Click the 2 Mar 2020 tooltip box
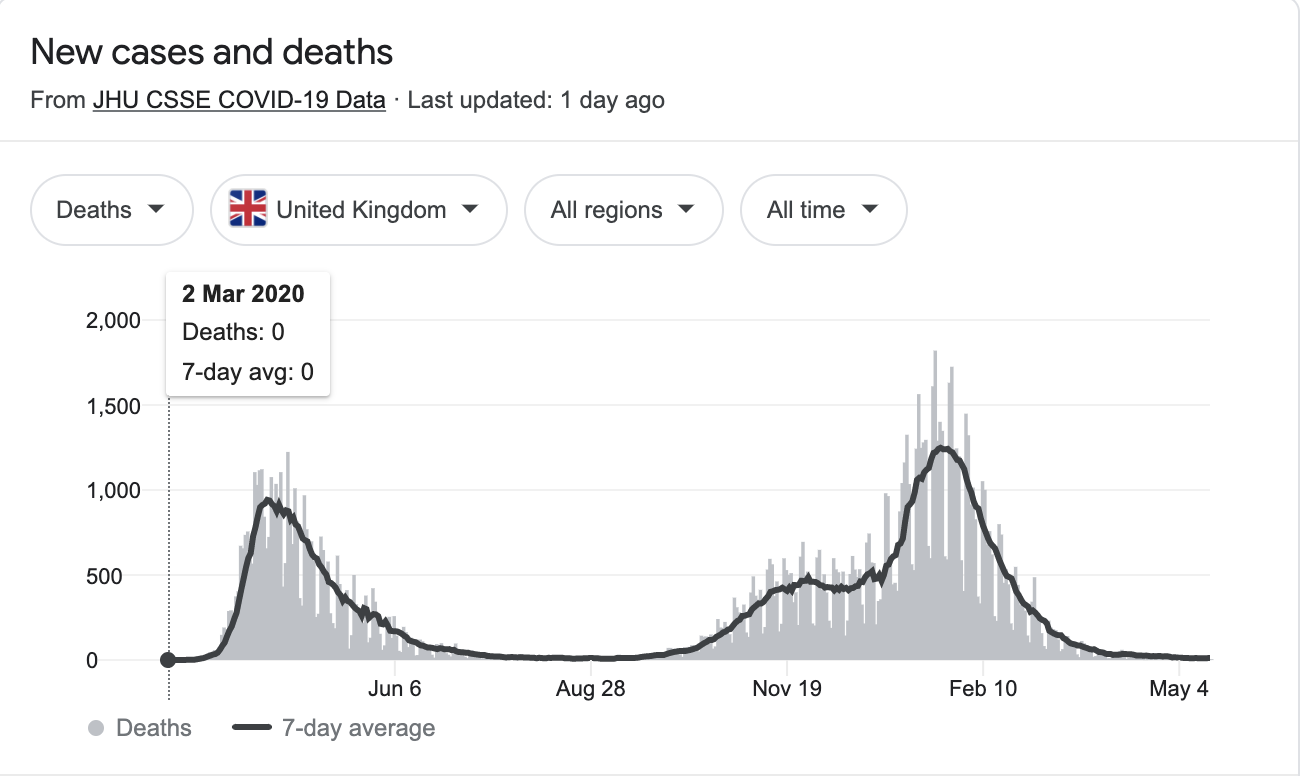 [x=248, y=333]
